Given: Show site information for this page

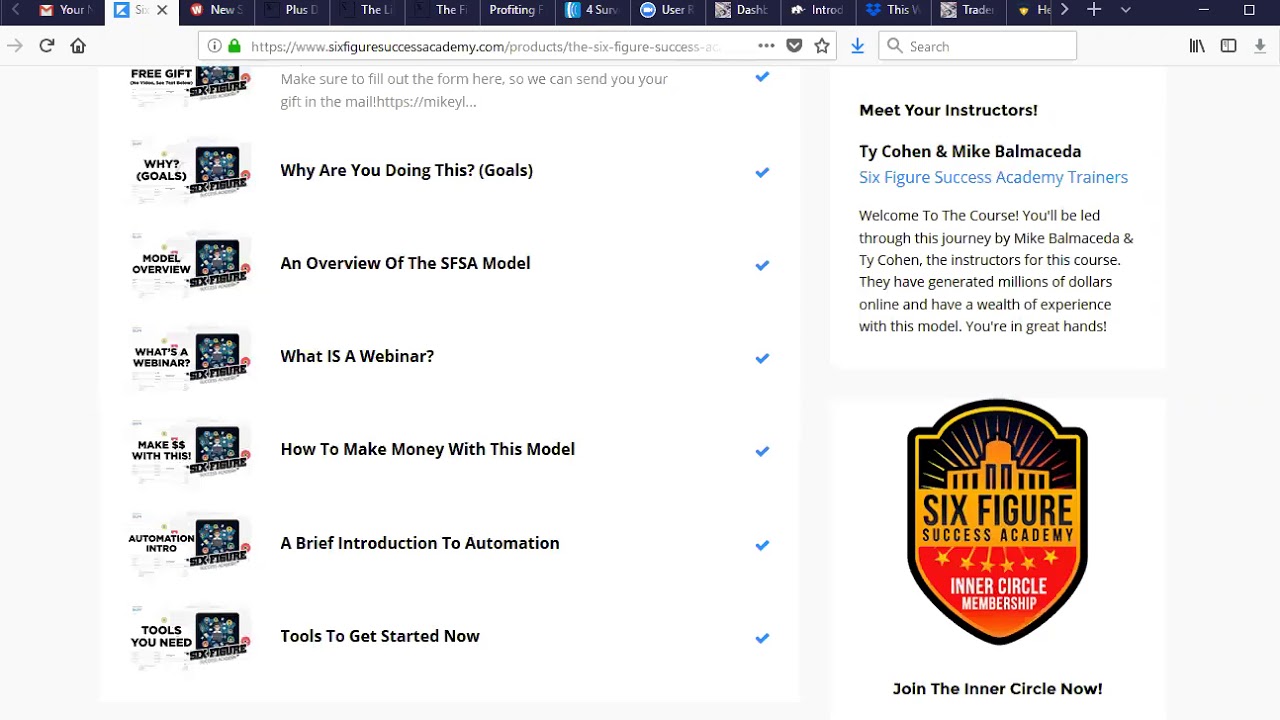Looking at the screenshot, I should pos(214,46).
